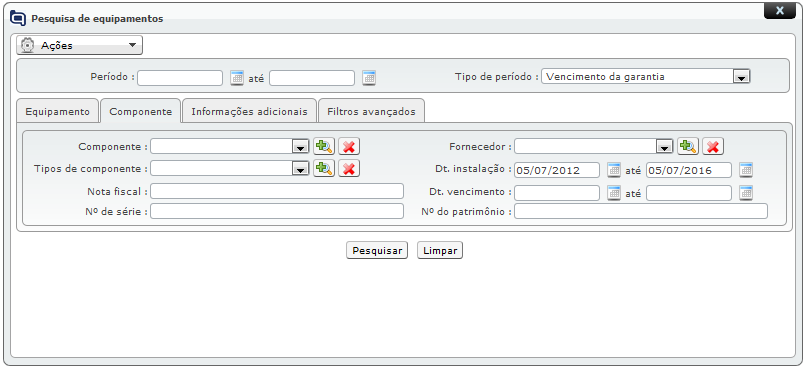Expand the Tipo de período dropdown

pyautogui.click(x=741, y=77)
